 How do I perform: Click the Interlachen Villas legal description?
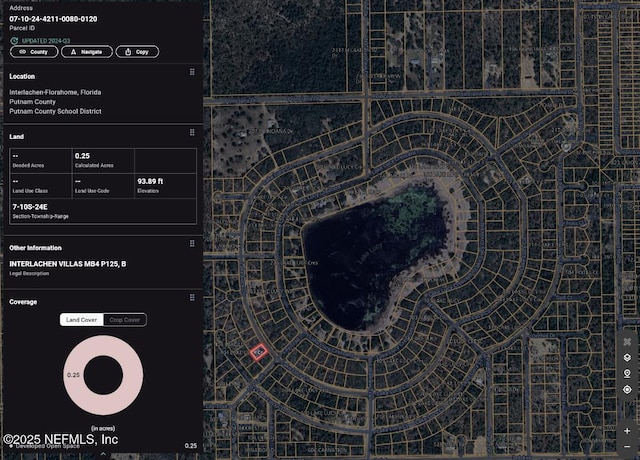(x=68, y=264)
